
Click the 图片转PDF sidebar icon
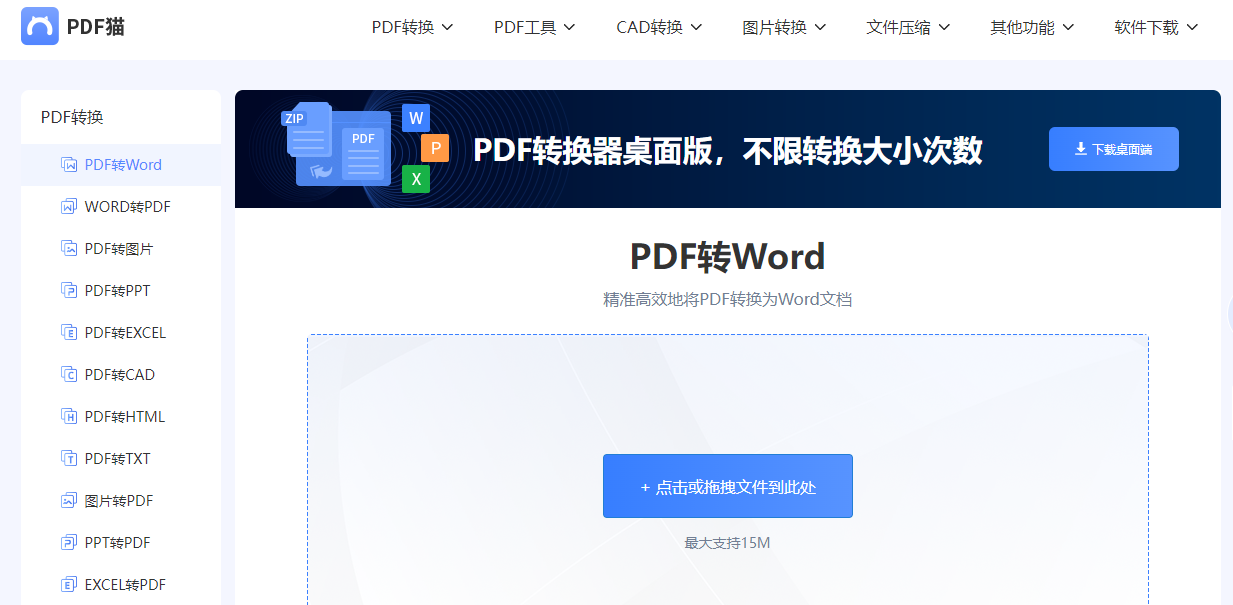pyautogui.click(x=69, y=501)
